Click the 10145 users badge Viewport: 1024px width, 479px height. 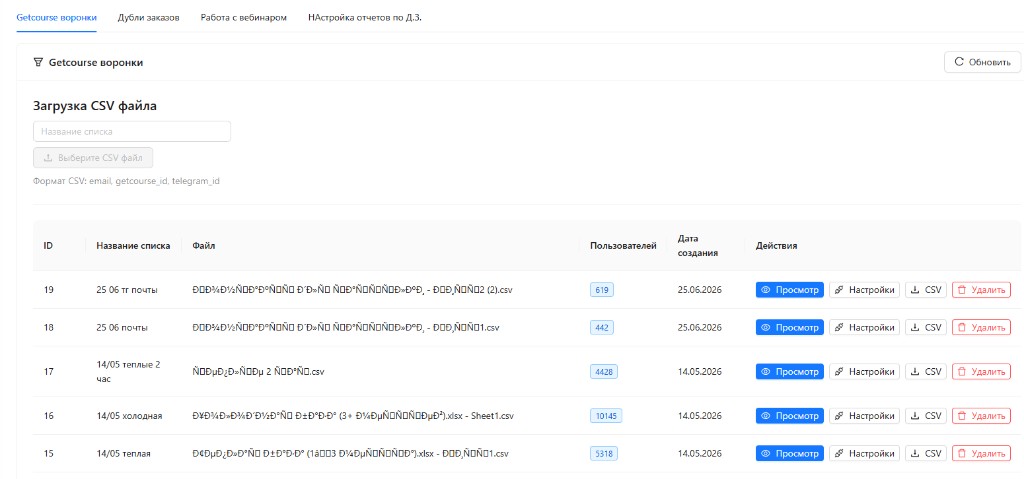pos(606,416)
